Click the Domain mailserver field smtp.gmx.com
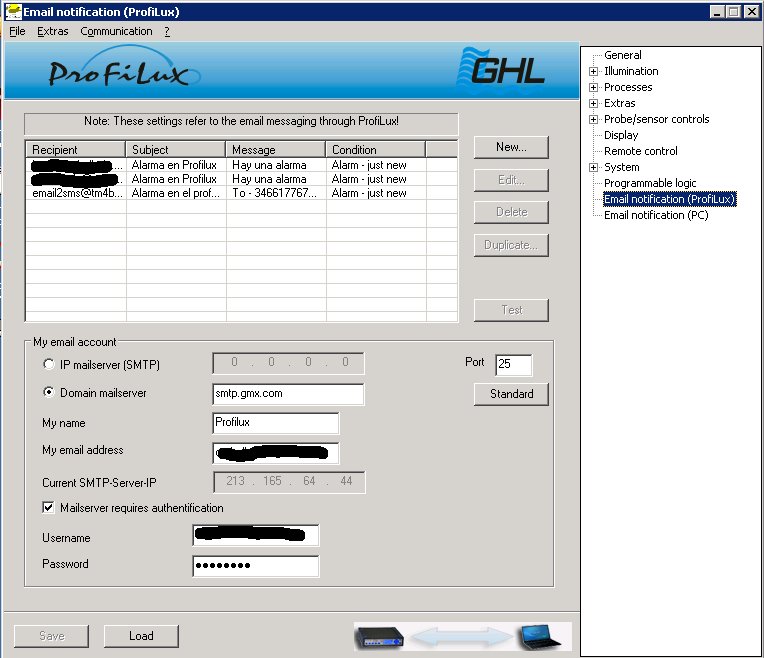 click(288, 394)
